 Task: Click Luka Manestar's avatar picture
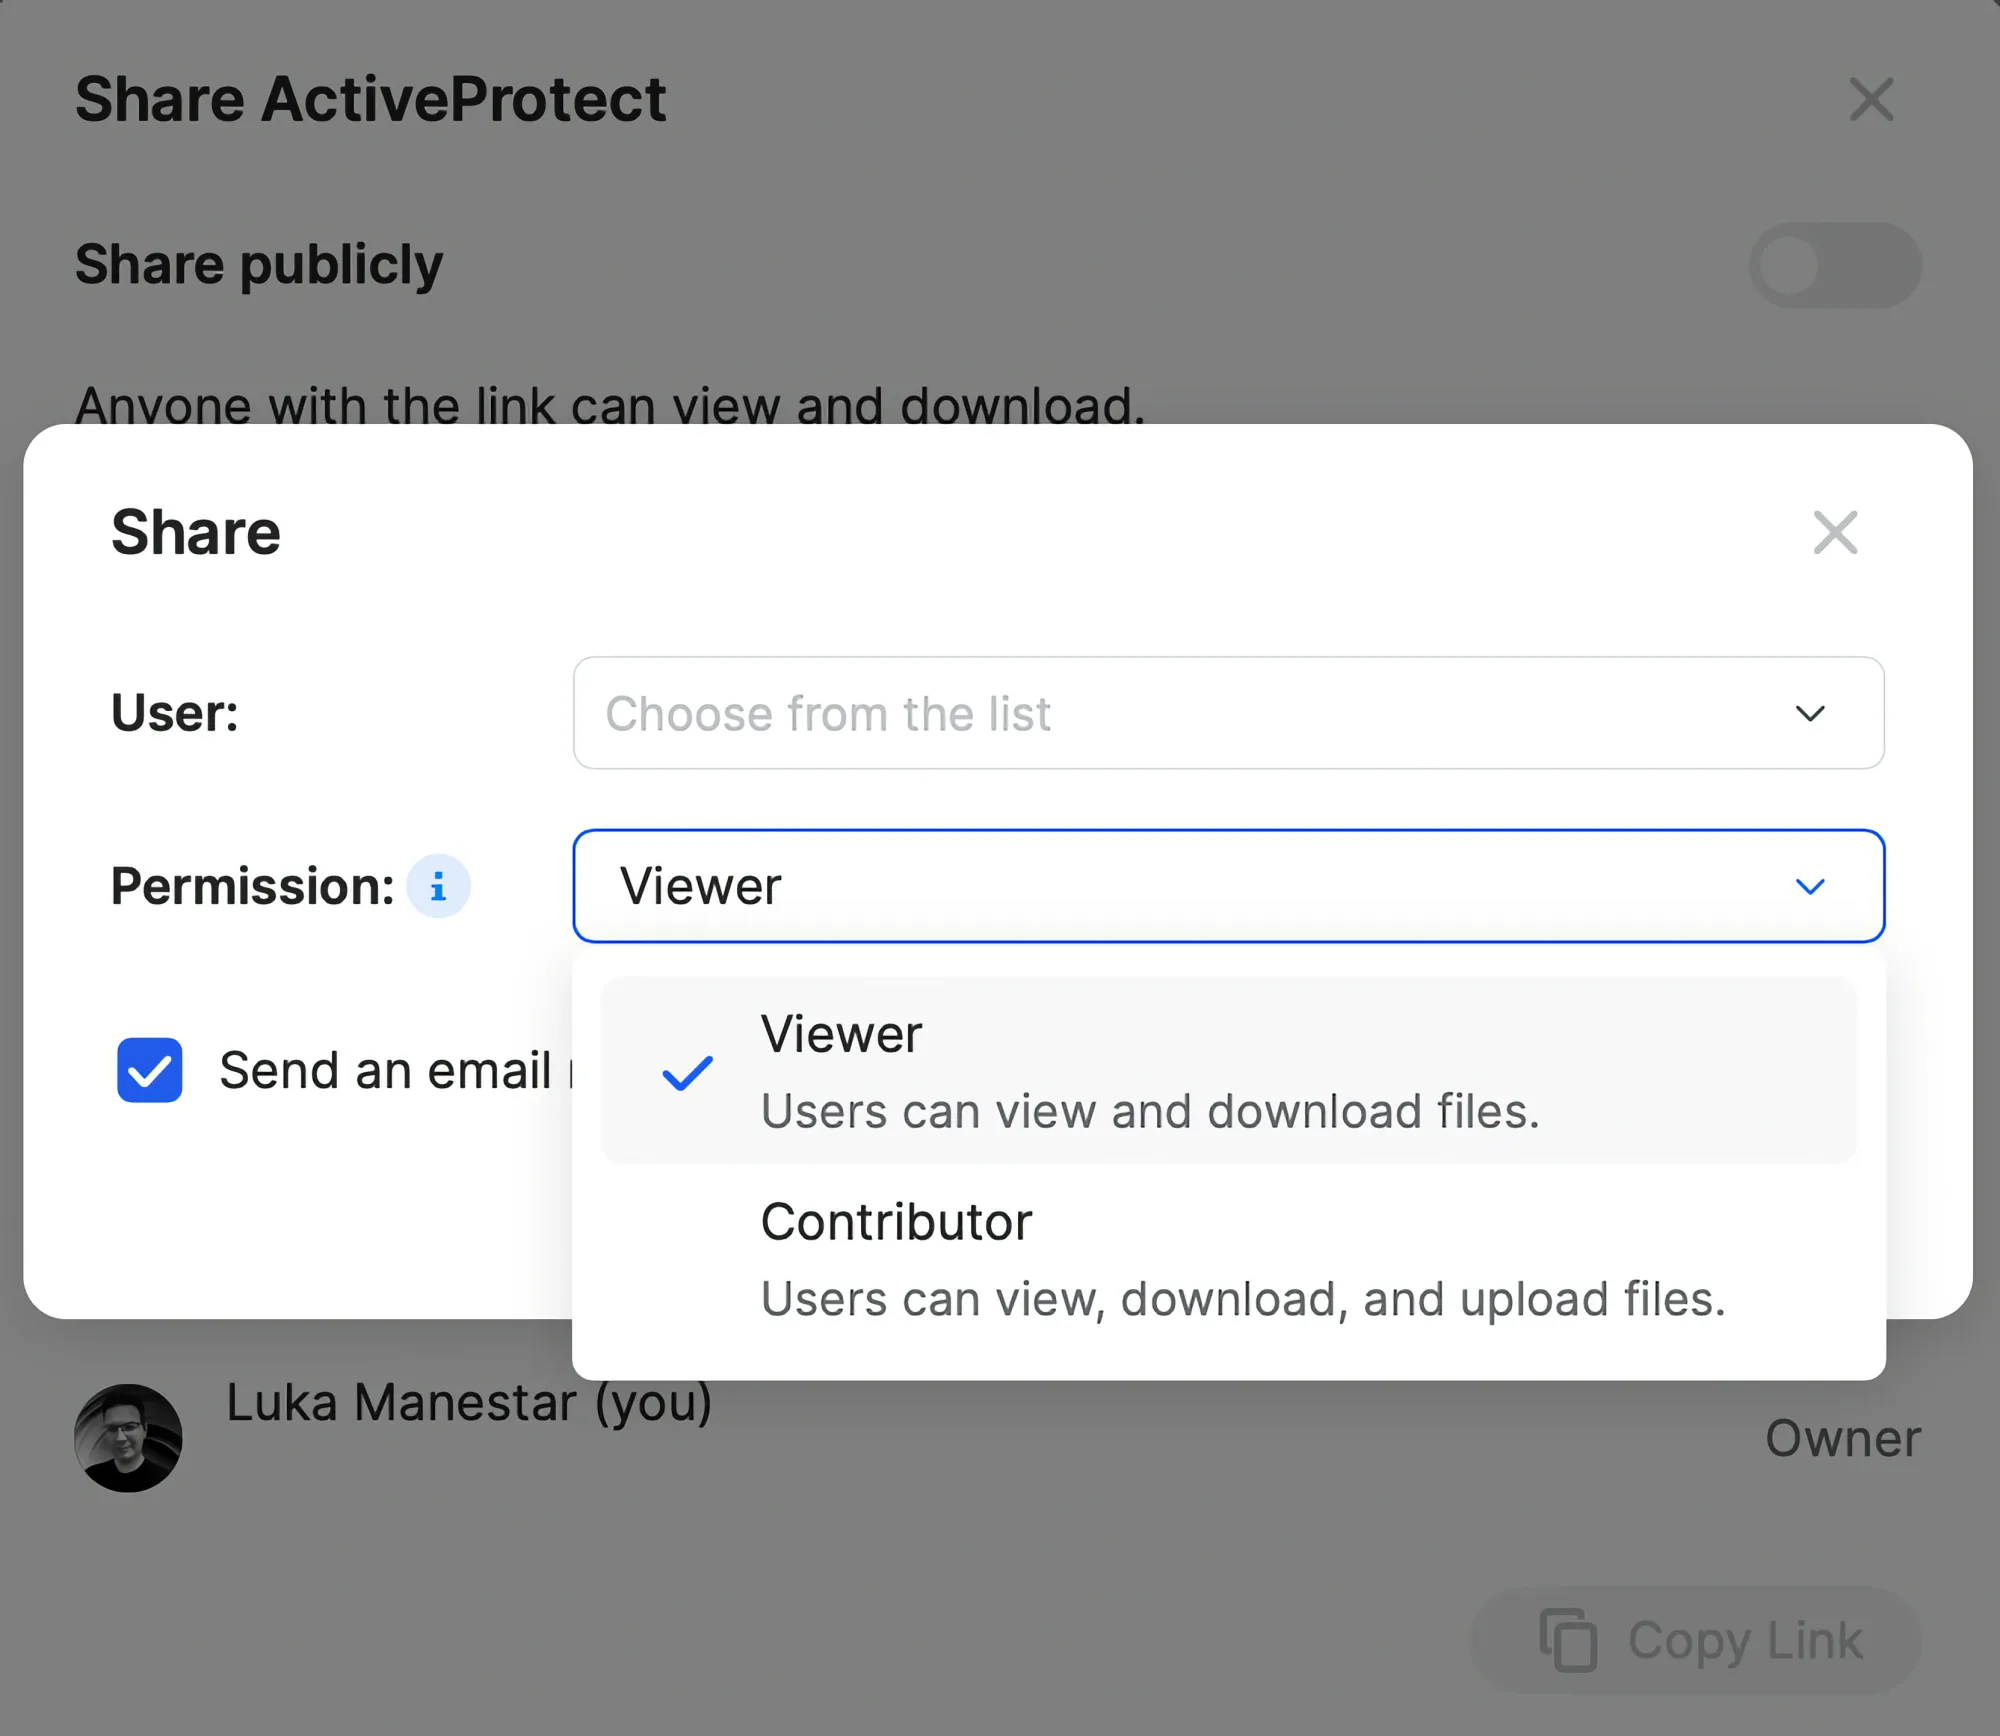pos(129,1438)
